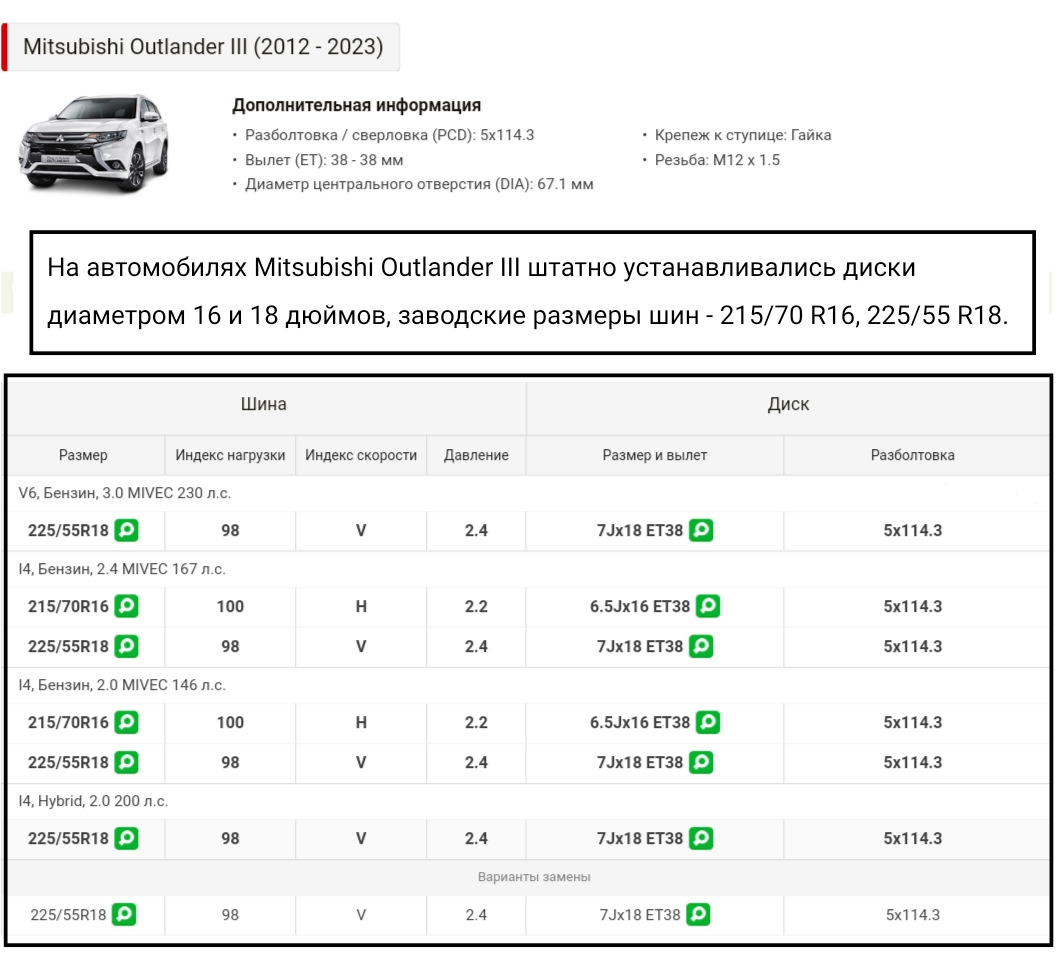The image size is (1058, 955).
Task: Click search icon beside 225/55R18 under 2.4 MIVEC 167
Action: 126,647
